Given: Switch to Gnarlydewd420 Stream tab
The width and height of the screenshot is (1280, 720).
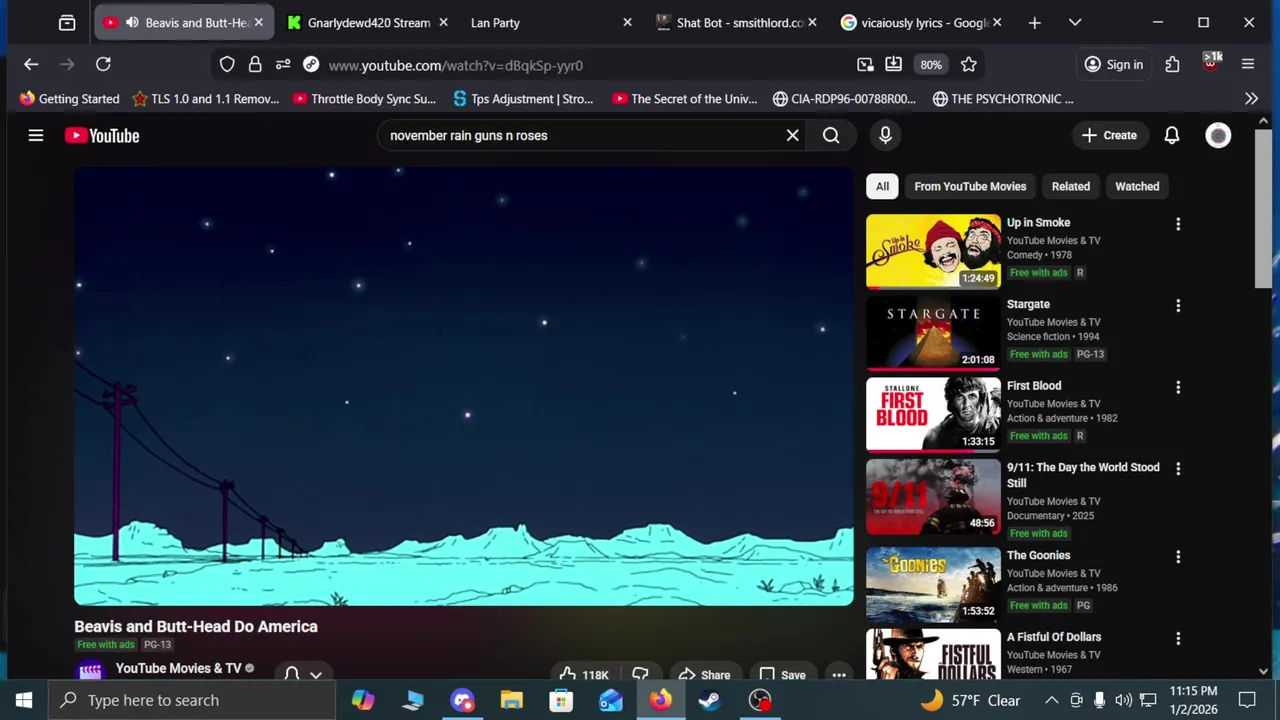Looking at the screenshot, I should [x=368, y=22].
